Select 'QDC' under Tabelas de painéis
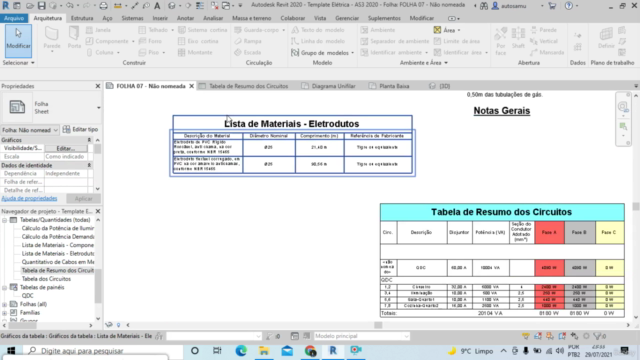This screenshot has height=360, width=640. (x=27, y=296)
